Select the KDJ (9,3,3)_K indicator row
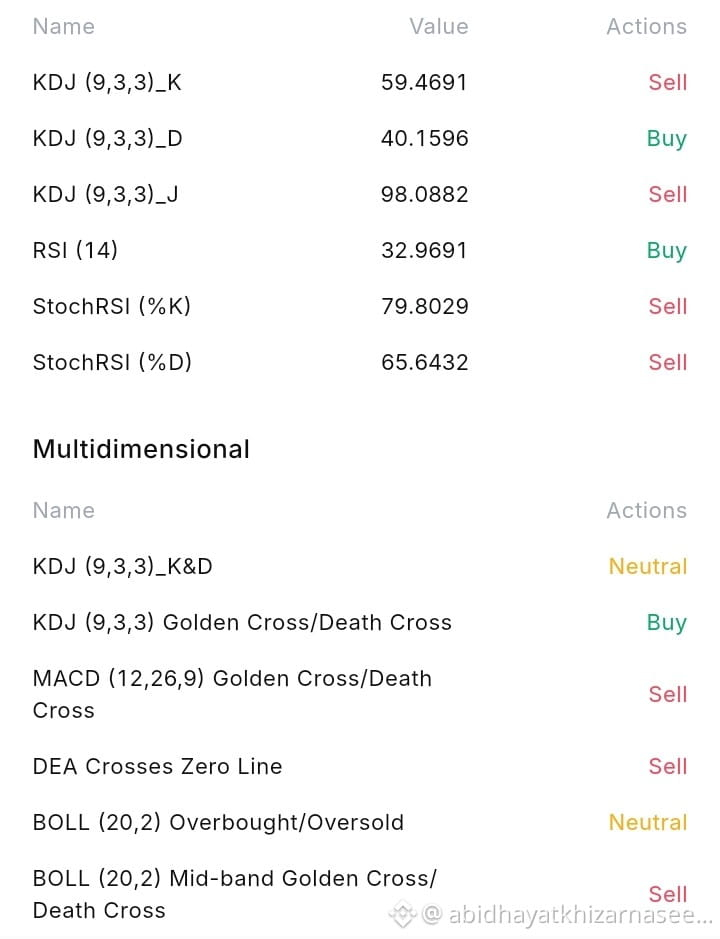Screen dimensions: 720x939 [x=360, y=82]
